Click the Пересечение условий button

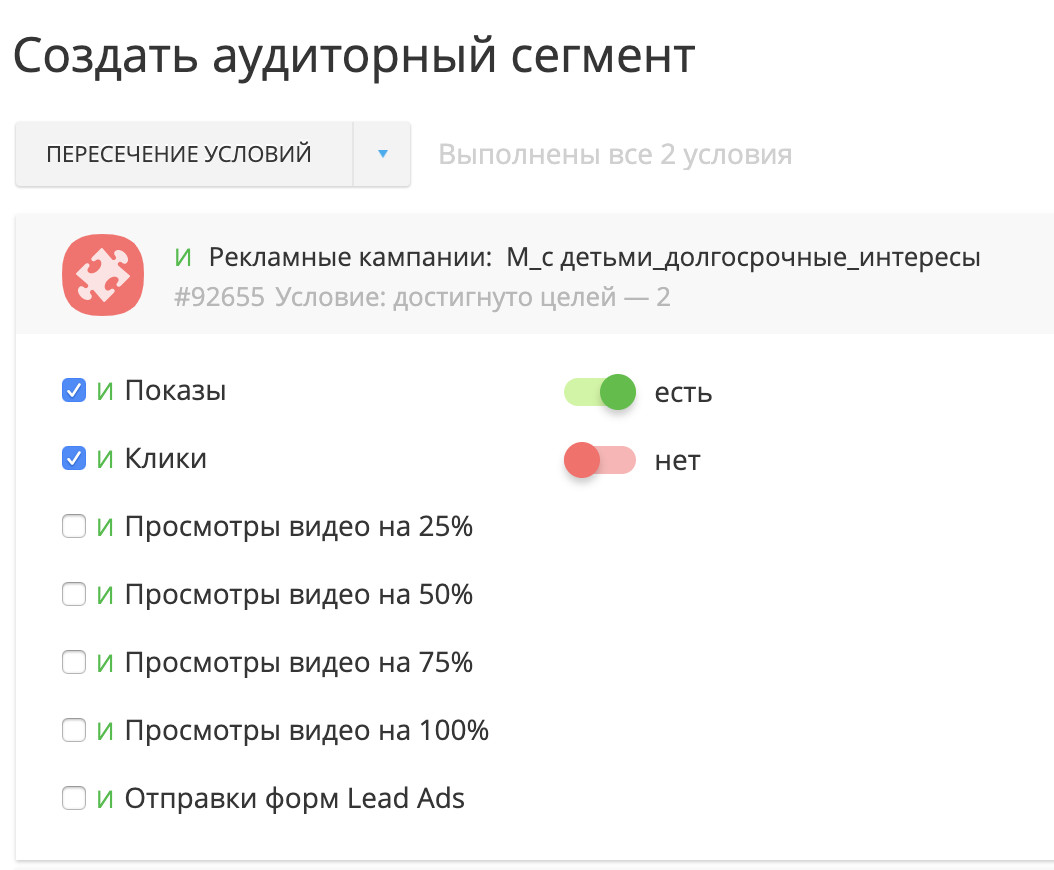180,155
